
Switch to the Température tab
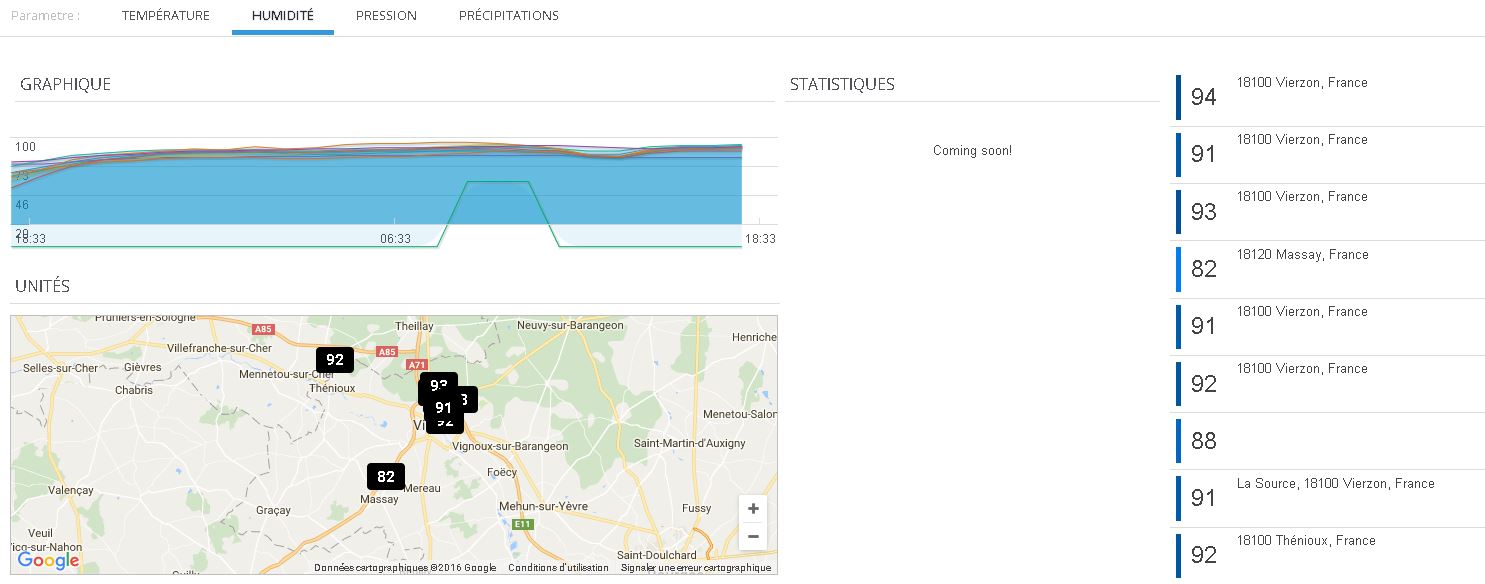pyautogui.click(x=166, y=16)
